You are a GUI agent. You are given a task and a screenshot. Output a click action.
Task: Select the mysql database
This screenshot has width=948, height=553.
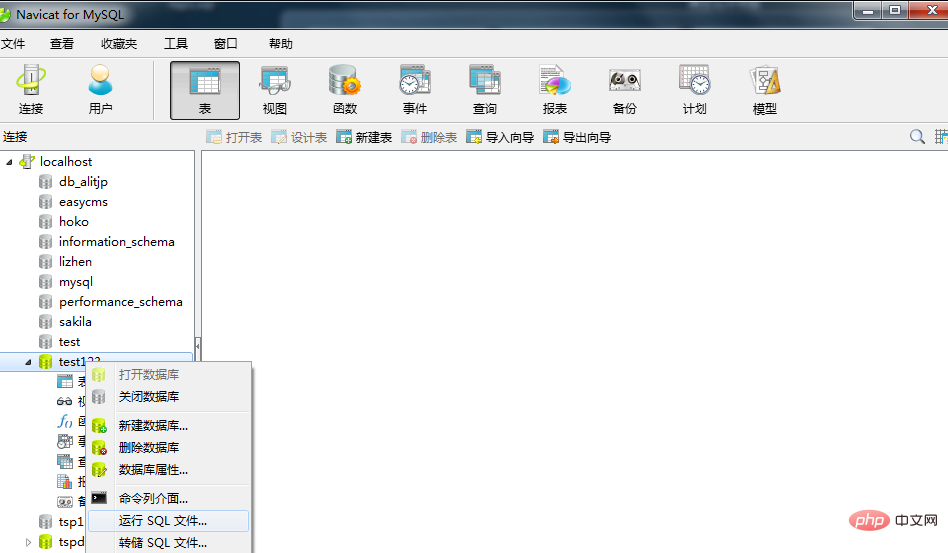[x=76, y=282]
